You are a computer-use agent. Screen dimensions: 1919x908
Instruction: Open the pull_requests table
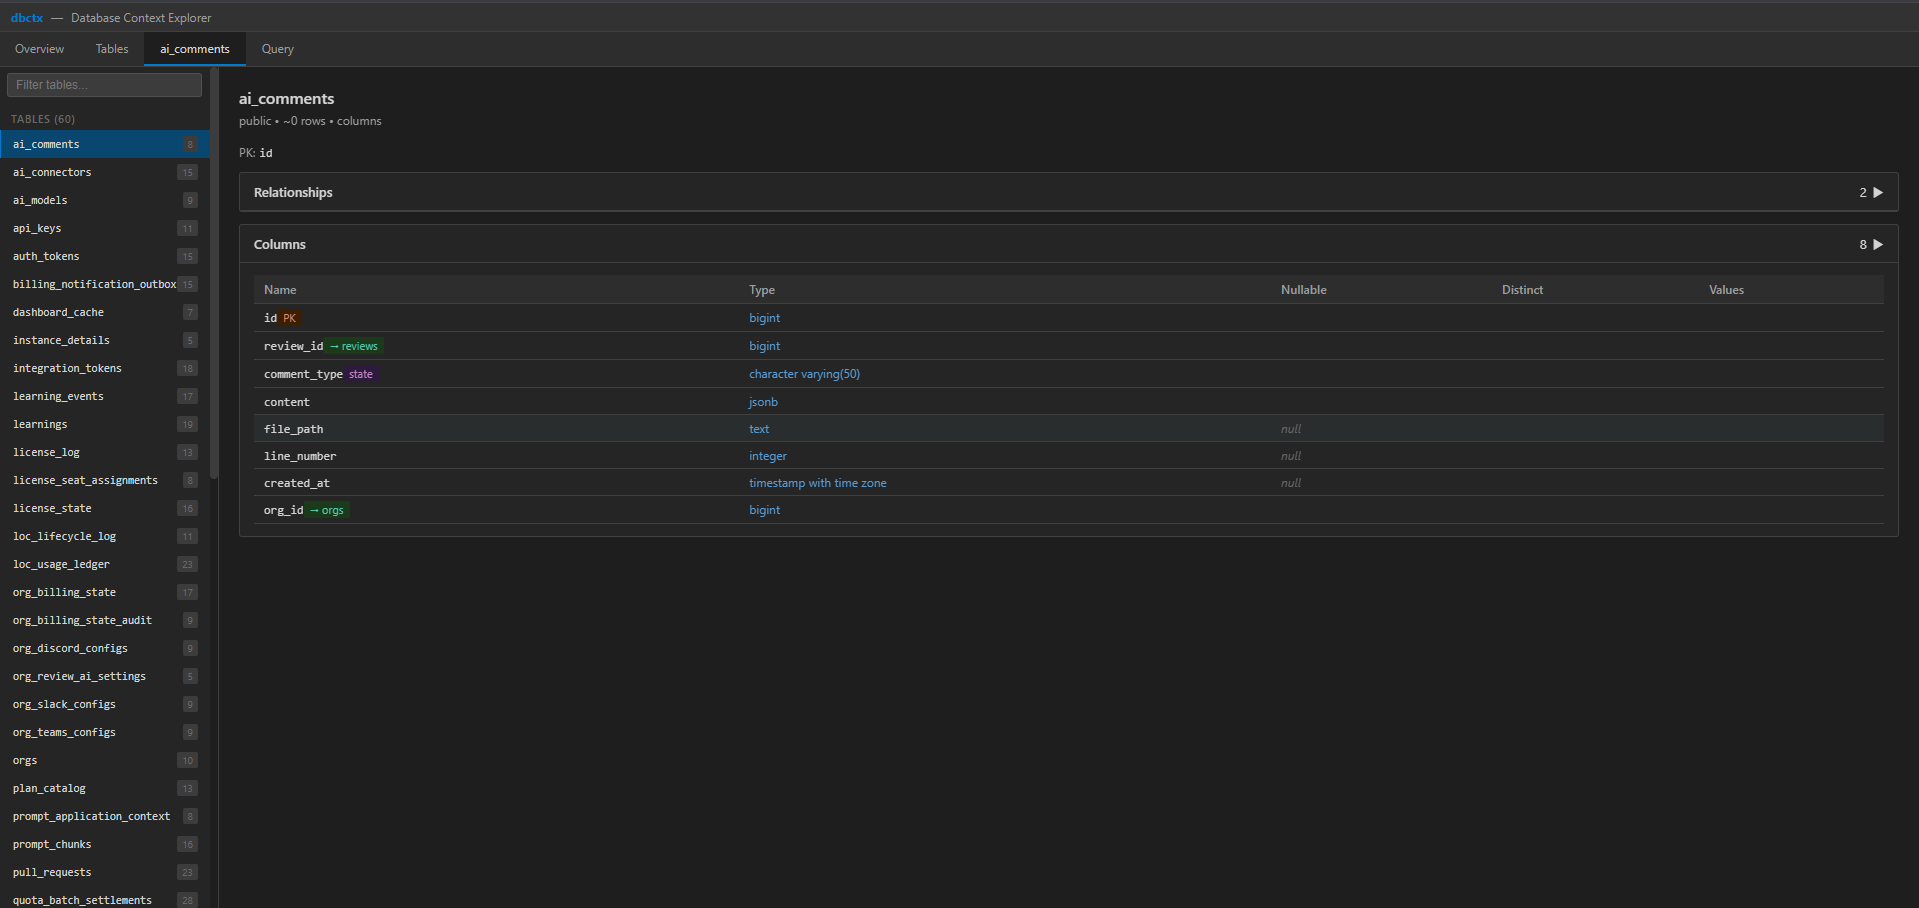click(105, 872)
